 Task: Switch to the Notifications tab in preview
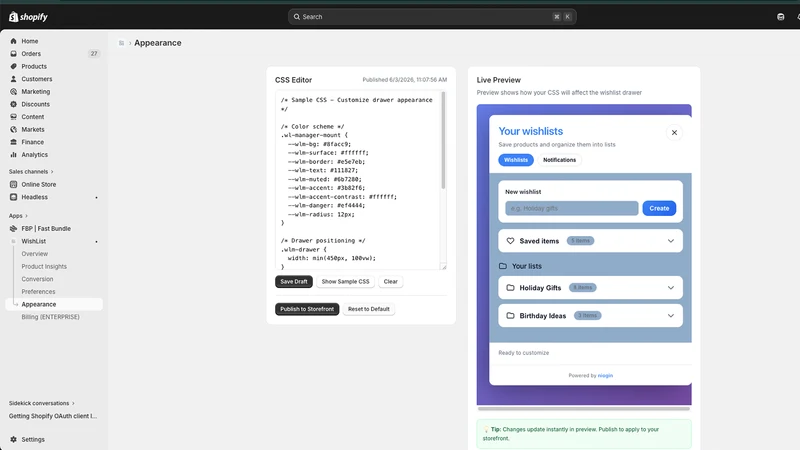point(559,160)
